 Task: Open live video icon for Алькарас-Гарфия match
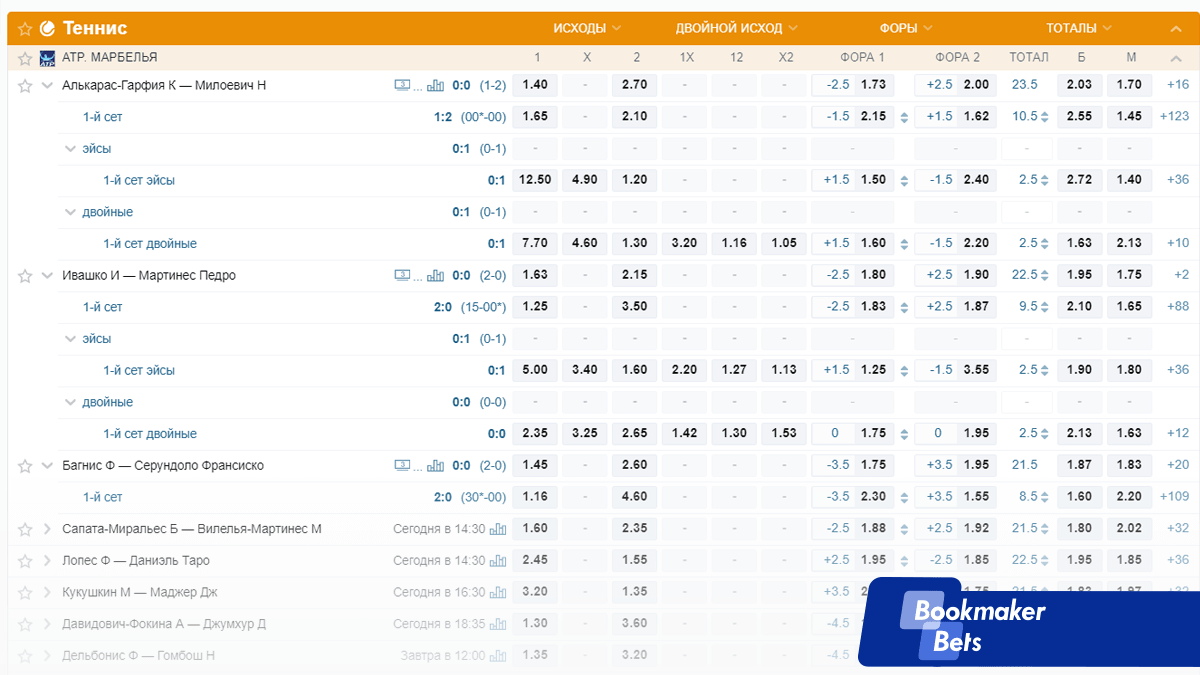coord(402,85)
